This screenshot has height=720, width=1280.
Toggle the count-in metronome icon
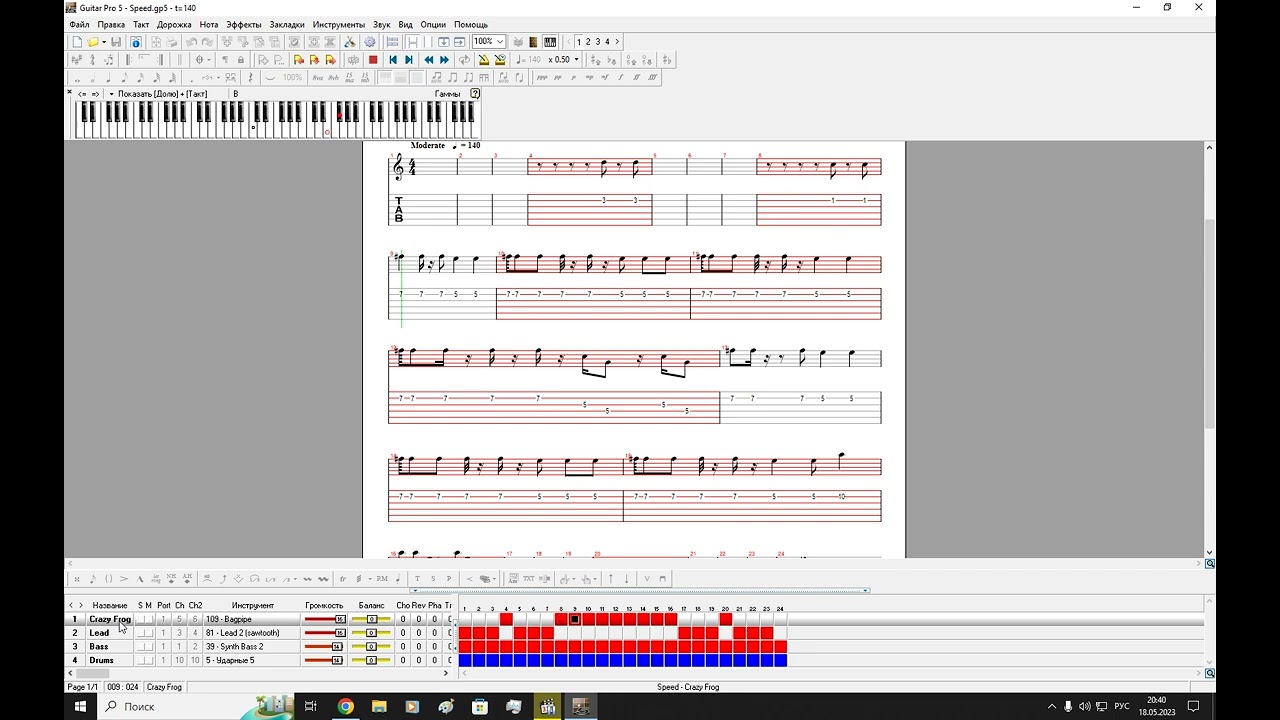500,60
